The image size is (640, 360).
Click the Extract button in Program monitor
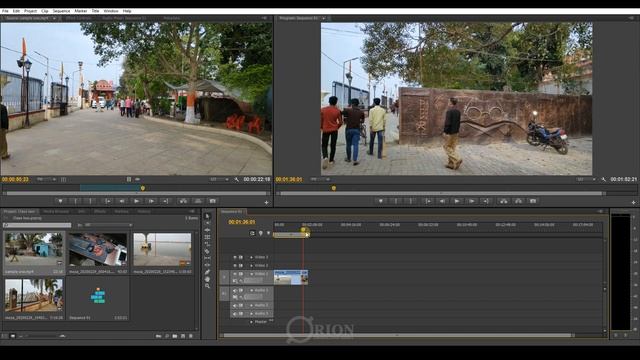[x=518, y=201]
